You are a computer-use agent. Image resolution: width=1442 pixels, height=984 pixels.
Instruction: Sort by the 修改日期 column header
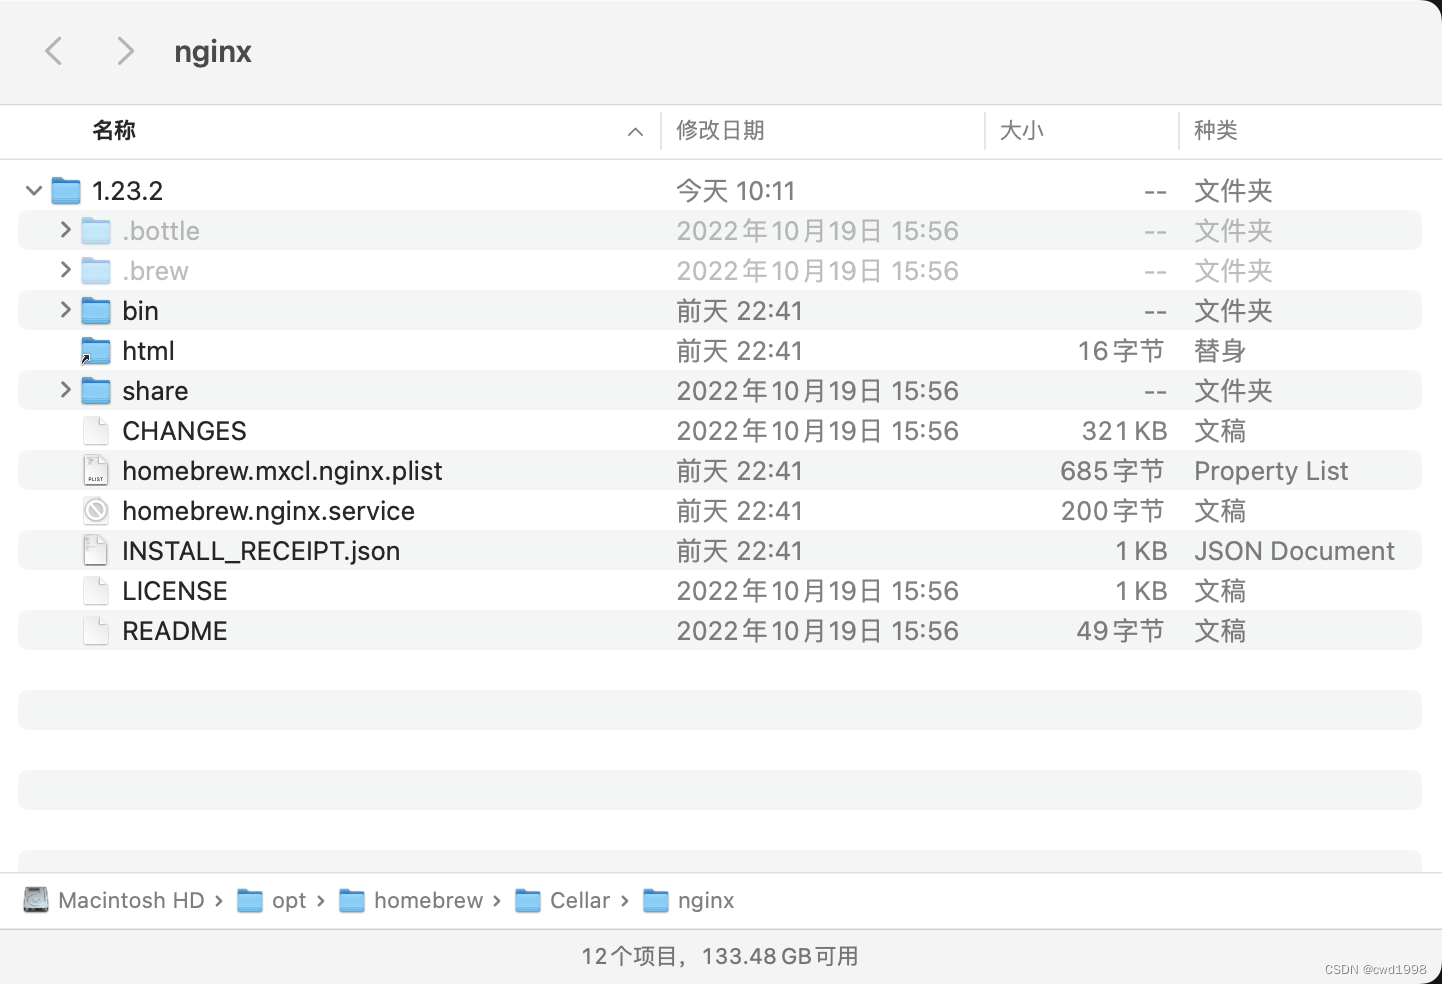click(x=720, y=130)
